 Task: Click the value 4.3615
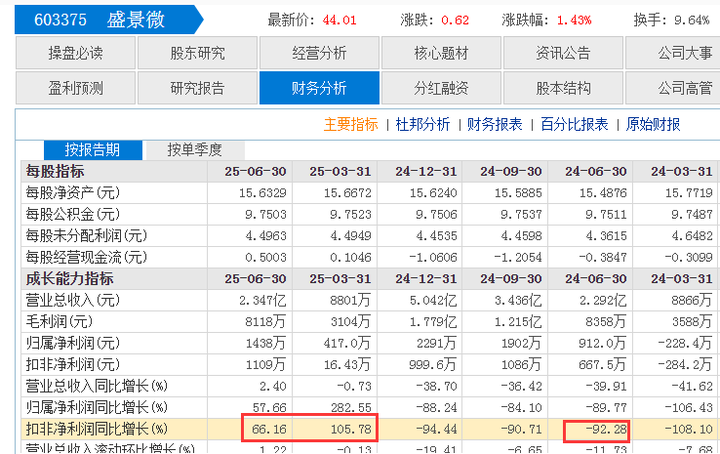(x=606, y=236)
